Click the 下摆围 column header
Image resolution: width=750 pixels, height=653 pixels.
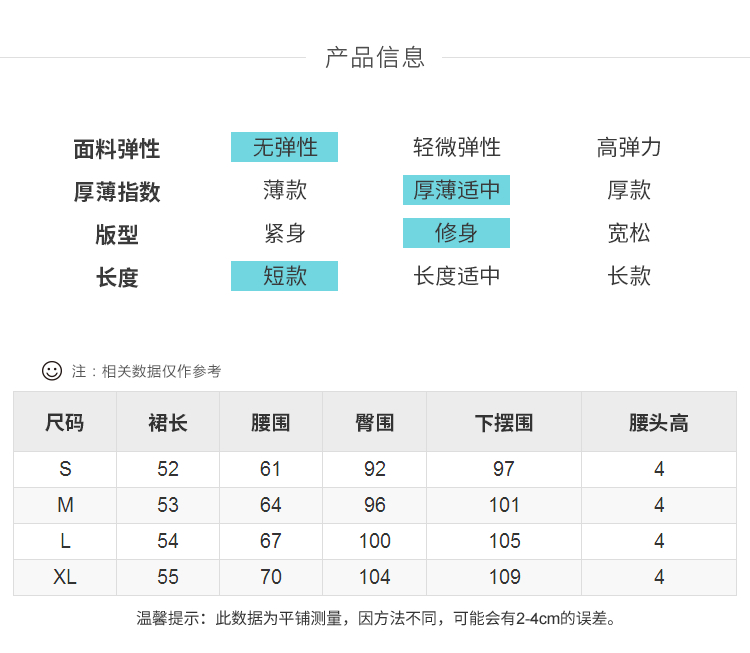504,422
